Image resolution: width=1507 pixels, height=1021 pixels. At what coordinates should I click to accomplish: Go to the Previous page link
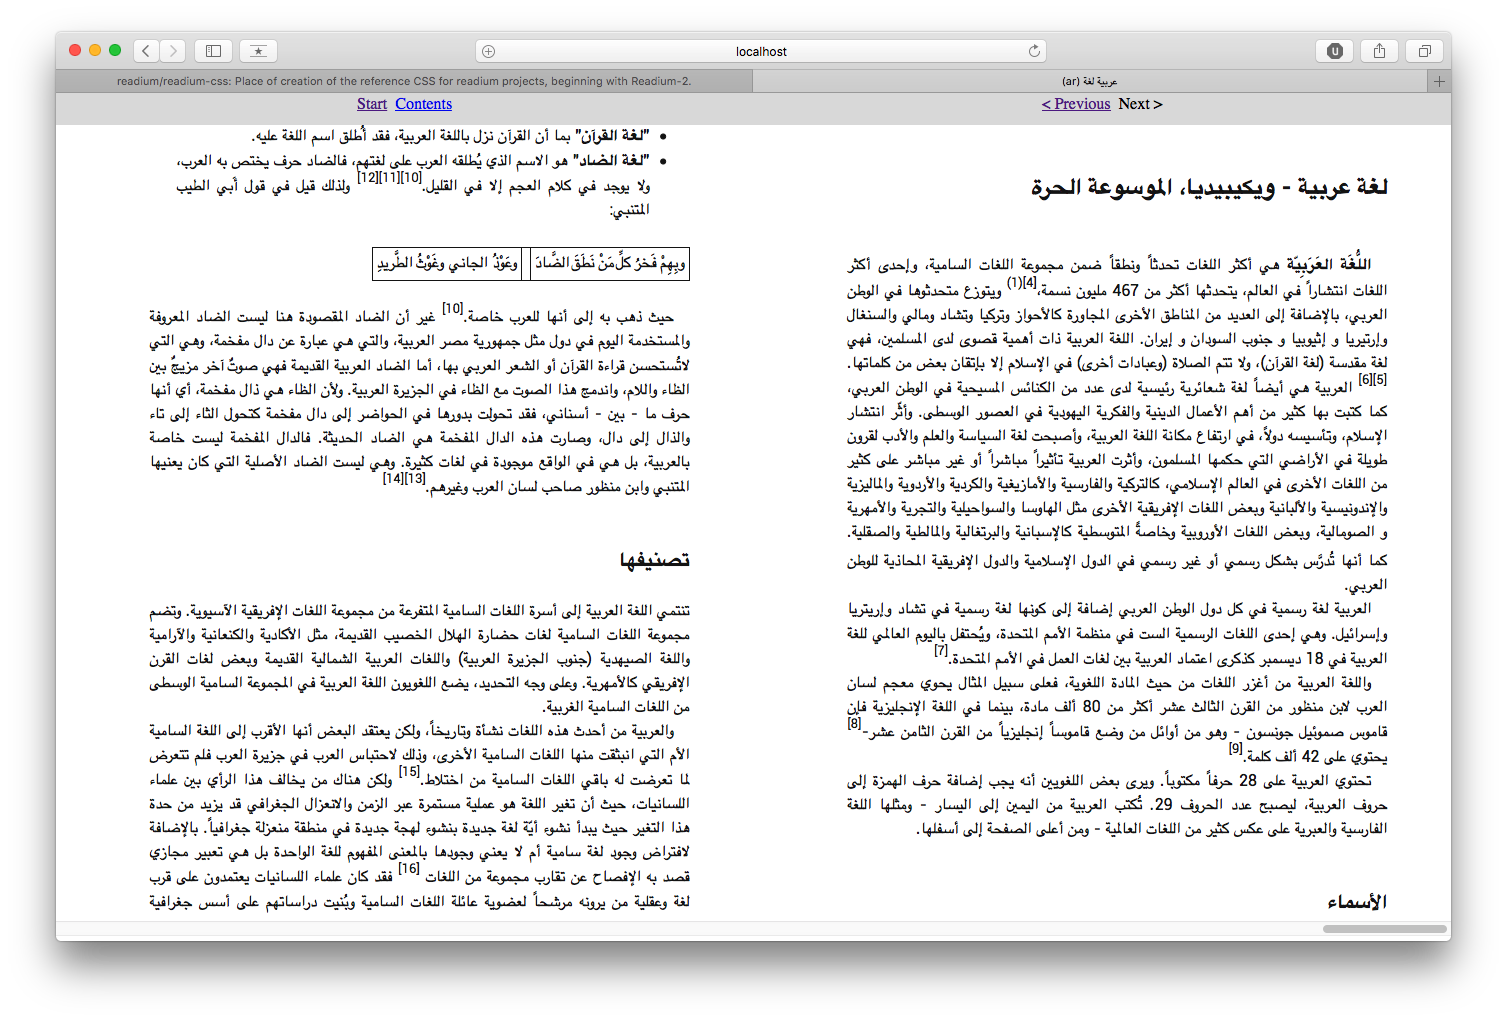[x=1076, y=104]
